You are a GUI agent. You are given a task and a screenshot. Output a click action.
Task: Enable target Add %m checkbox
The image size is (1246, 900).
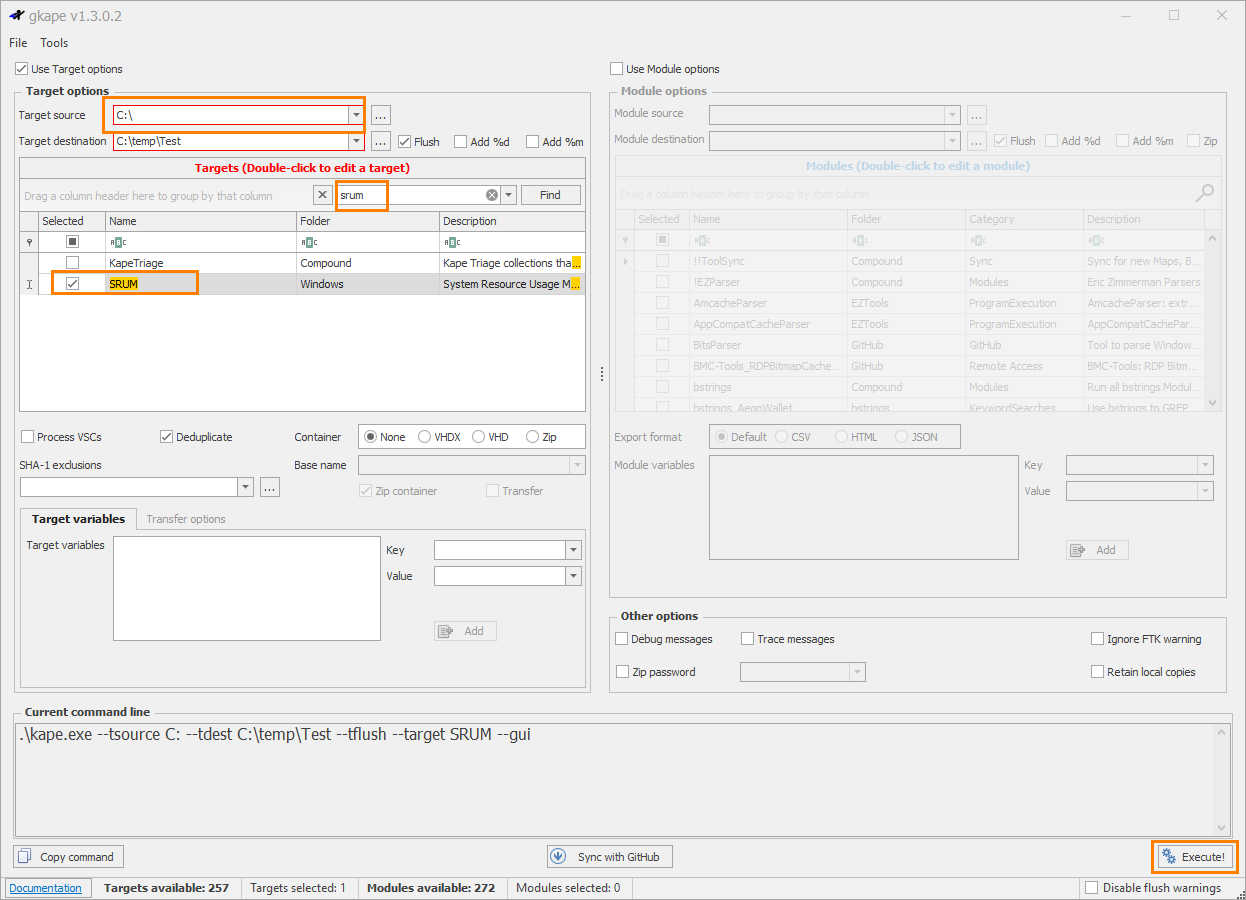pyautogui.click(x=533, y=142)
